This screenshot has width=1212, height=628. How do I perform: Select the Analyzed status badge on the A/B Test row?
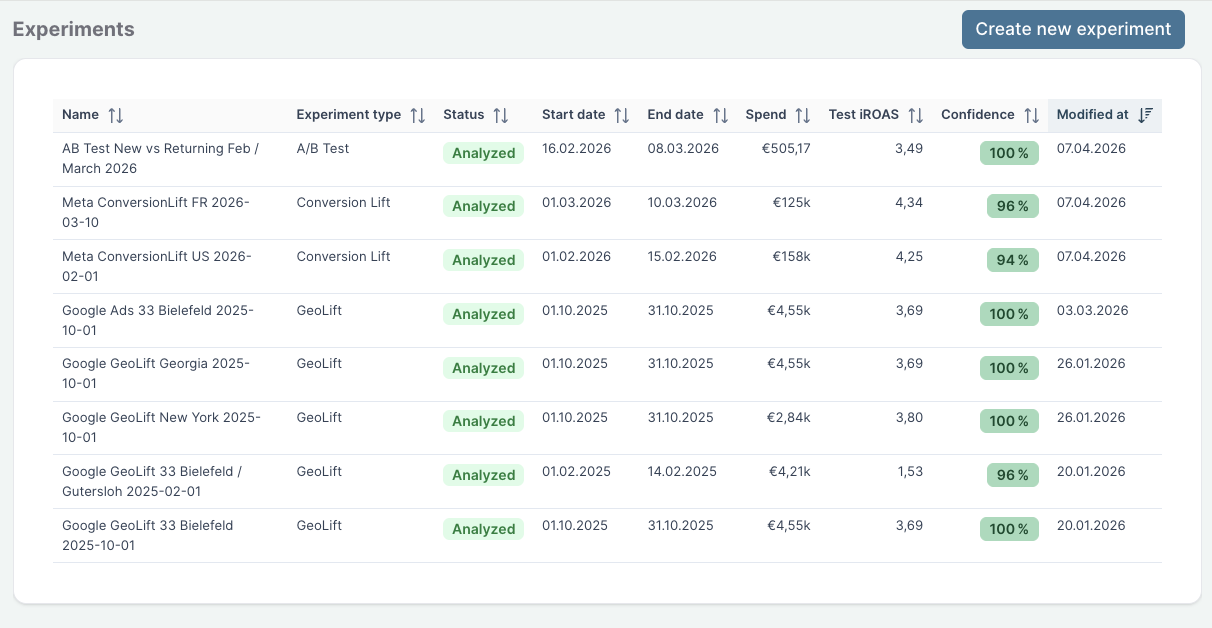(x=483, y=152)
